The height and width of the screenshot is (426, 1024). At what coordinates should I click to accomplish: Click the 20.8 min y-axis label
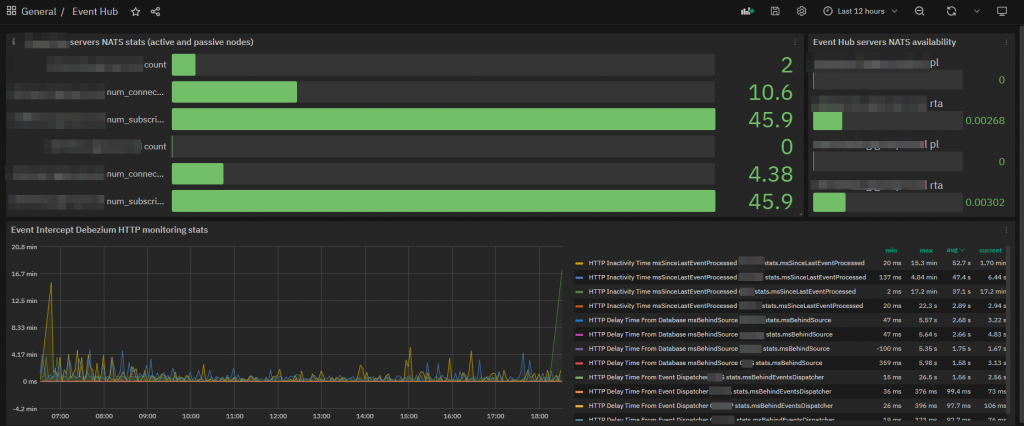pos(23,246)
